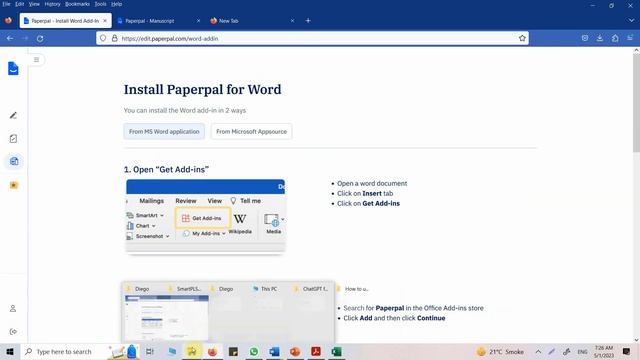
Task: Show hidden system tray icons chevron
Action: [x=538, y=351]
